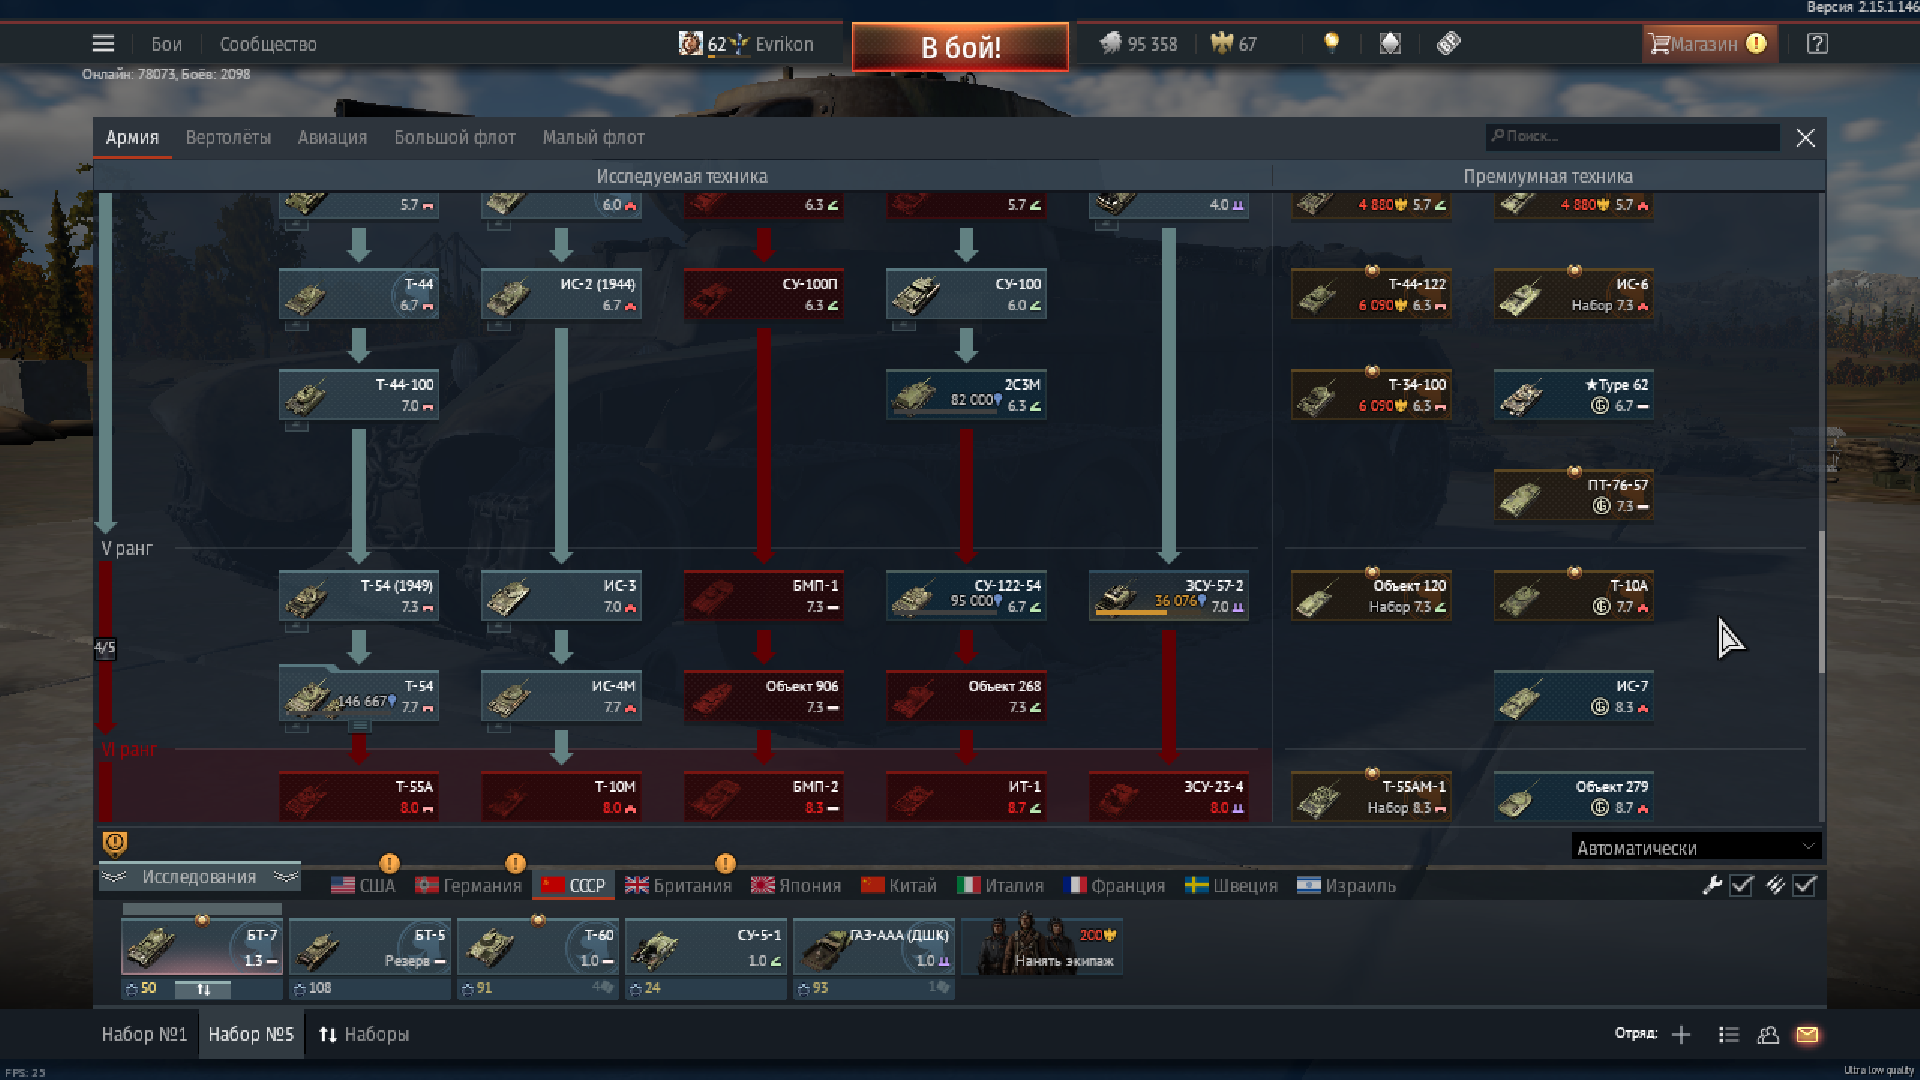Image resolution: width=1920 pixels, height=1080 pixels.
Task: Select the ИС-2 (1944) vehicle card
Action: pyautogui.click(x=561, y=294)
